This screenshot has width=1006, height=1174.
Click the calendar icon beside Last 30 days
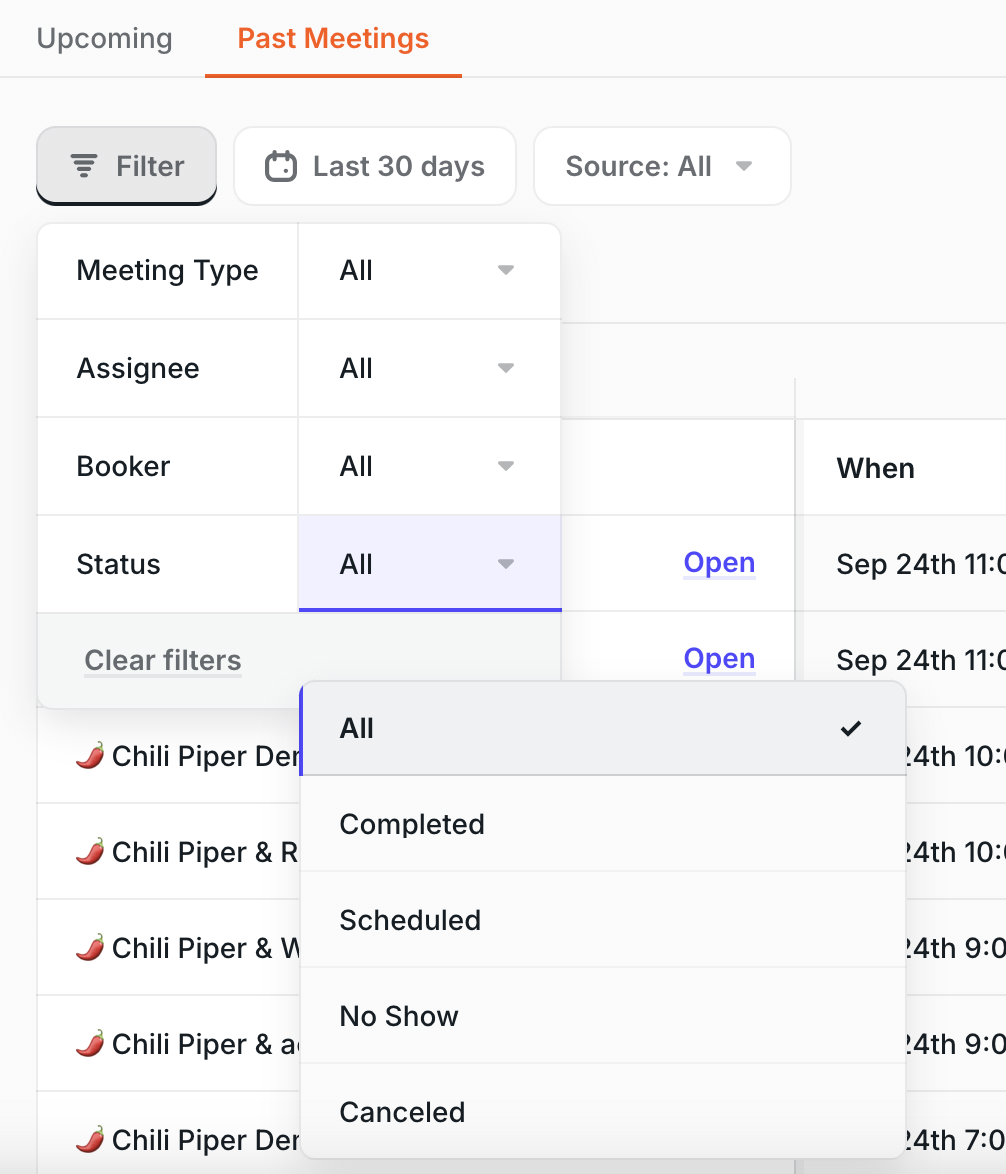(281, 165)
